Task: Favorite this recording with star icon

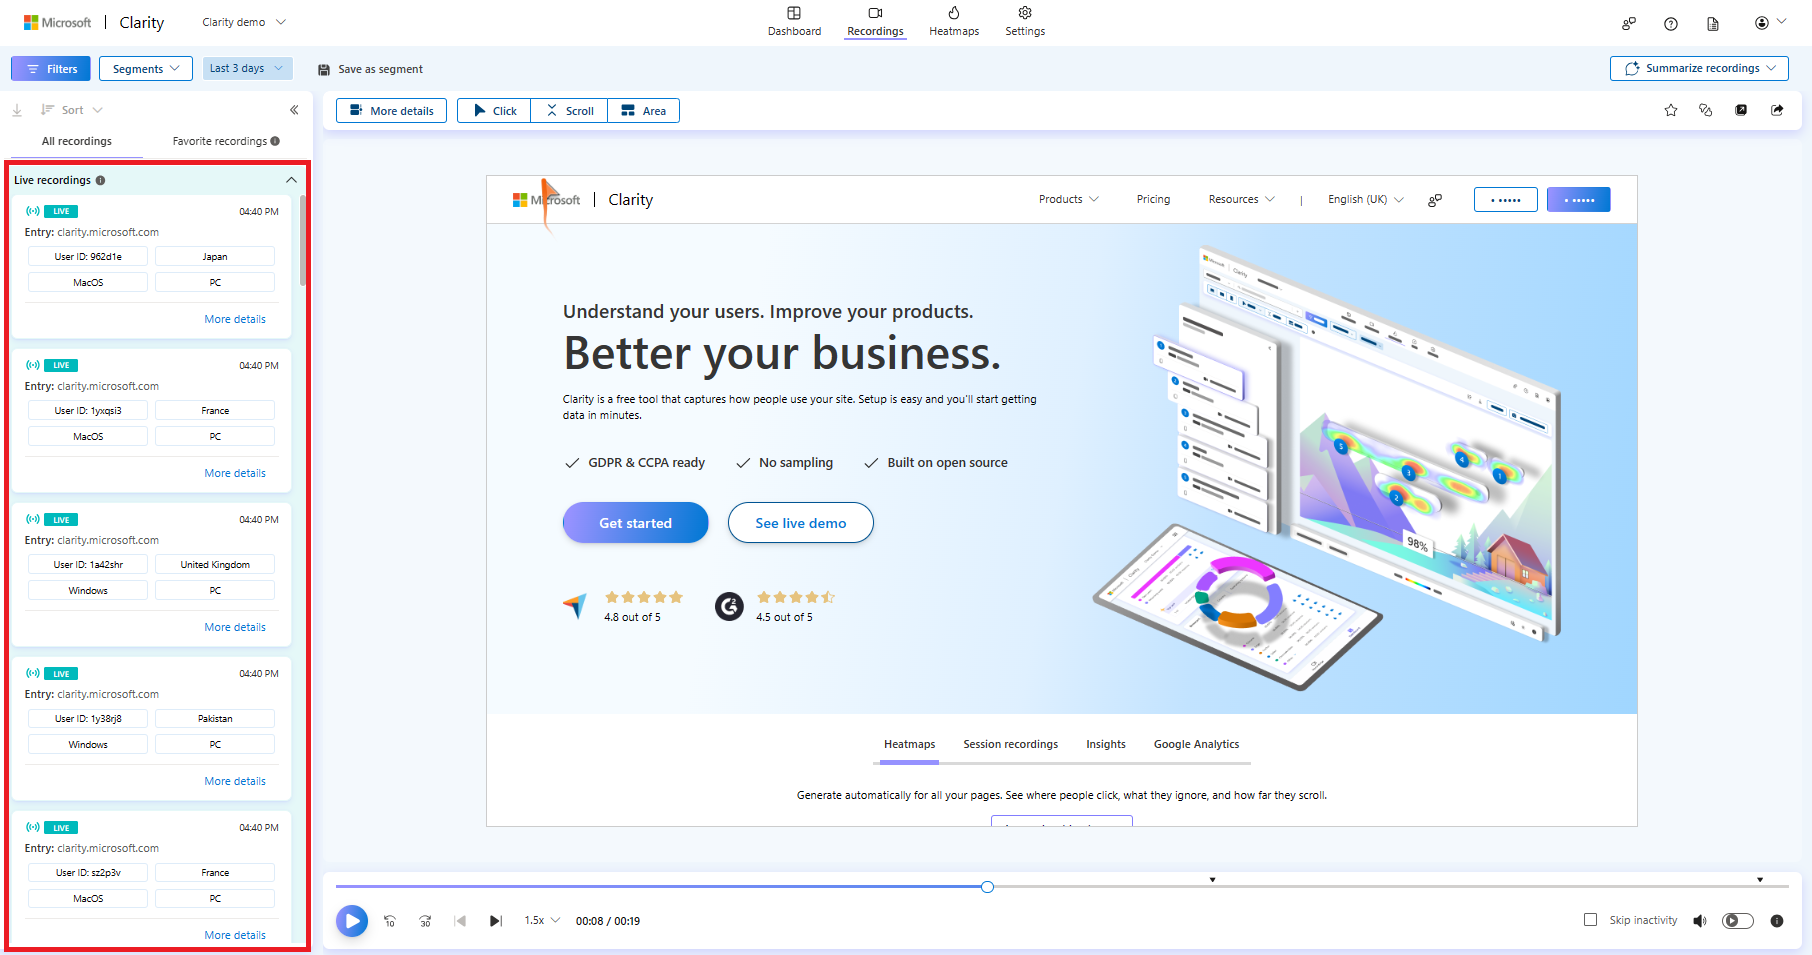Action: point(1671,110)
